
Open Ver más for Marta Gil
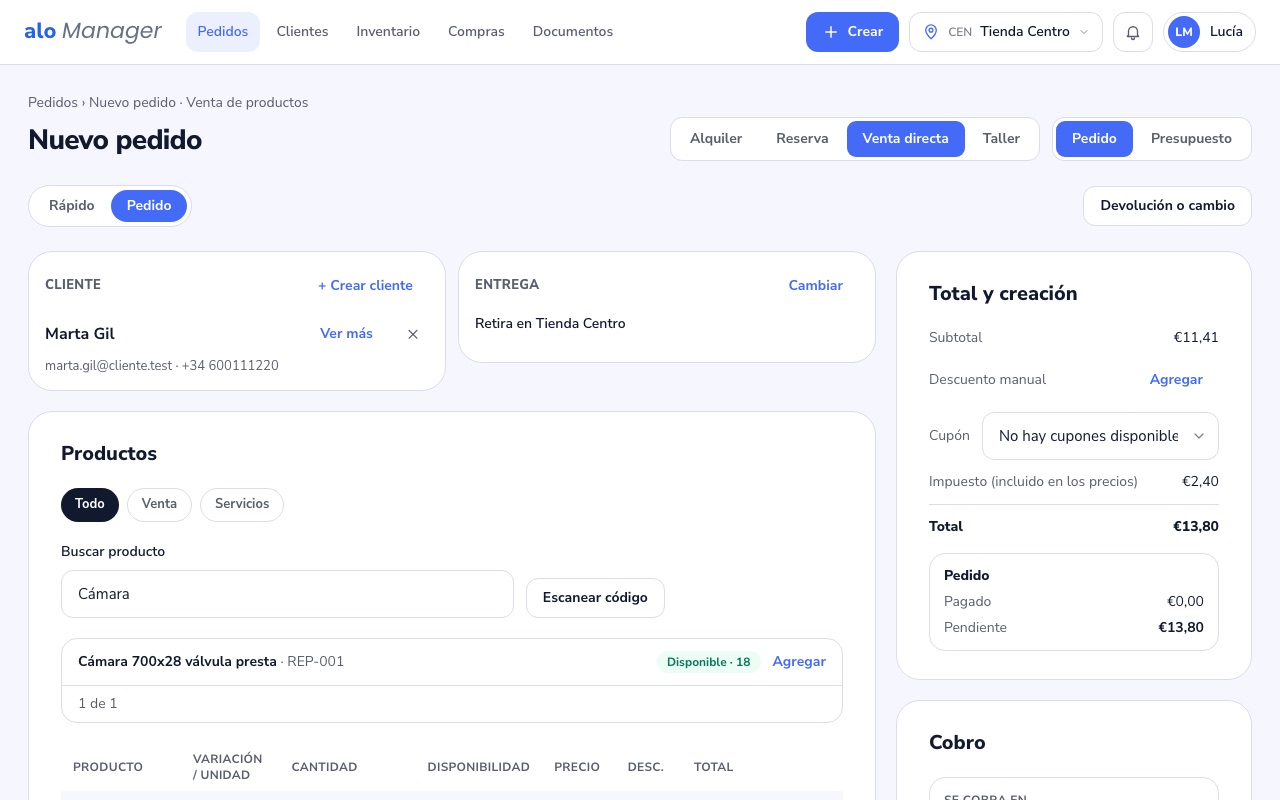346,334
